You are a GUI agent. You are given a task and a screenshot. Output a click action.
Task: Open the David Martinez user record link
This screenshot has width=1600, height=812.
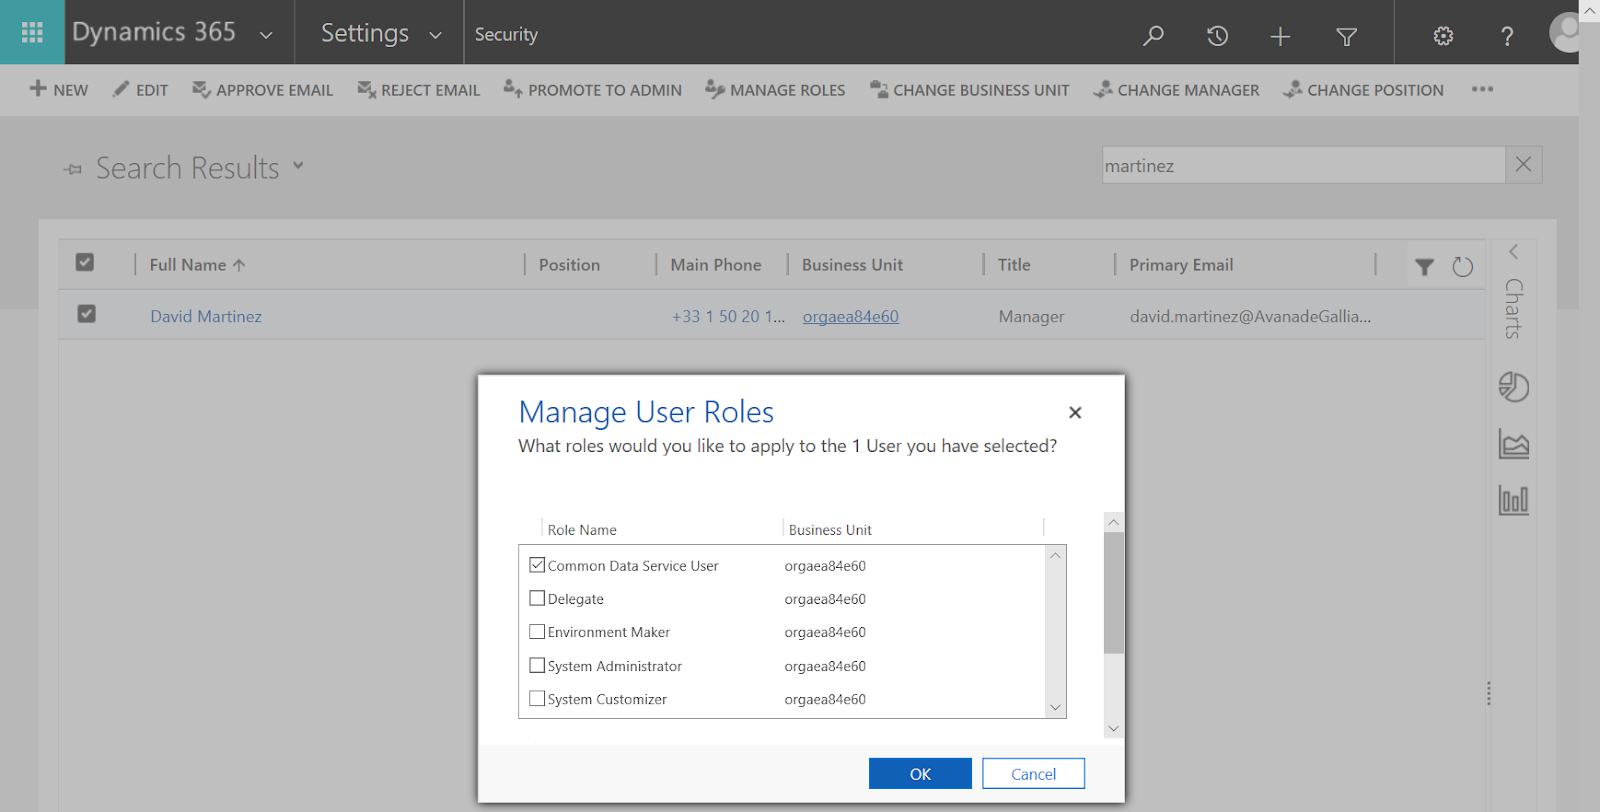206,316
